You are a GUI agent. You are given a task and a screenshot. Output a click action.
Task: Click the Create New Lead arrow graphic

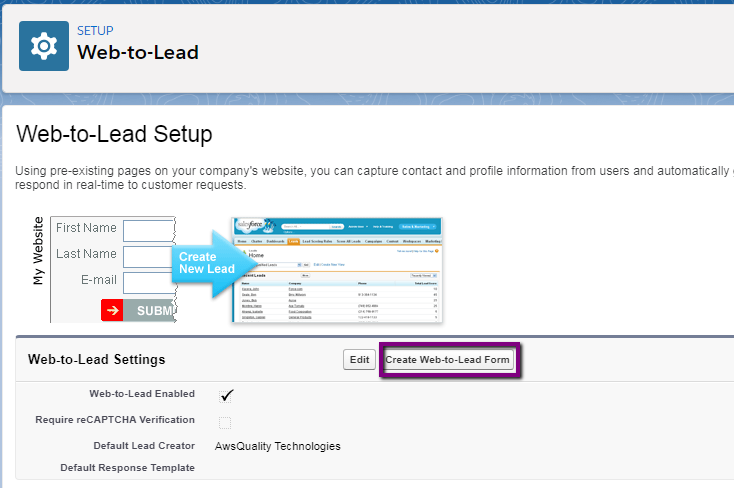click(x=213, y=264)
